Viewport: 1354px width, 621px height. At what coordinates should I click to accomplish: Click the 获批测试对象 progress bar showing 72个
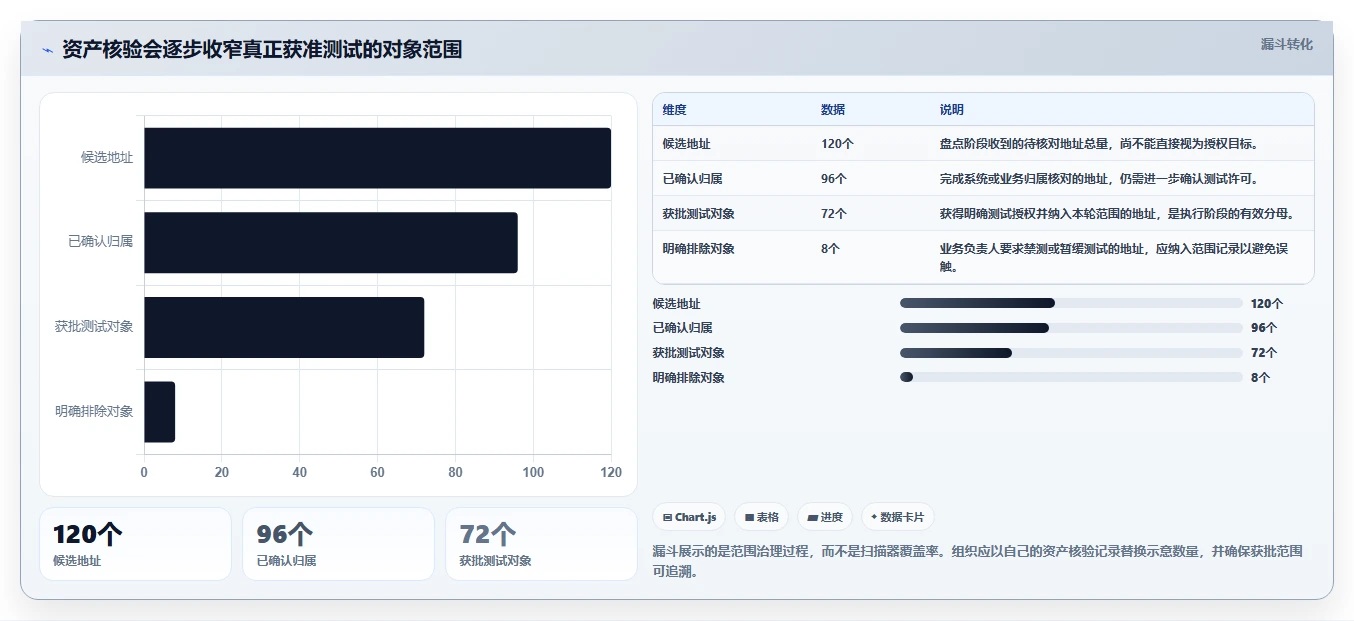pyautogui.click(x=1071, y=353)
